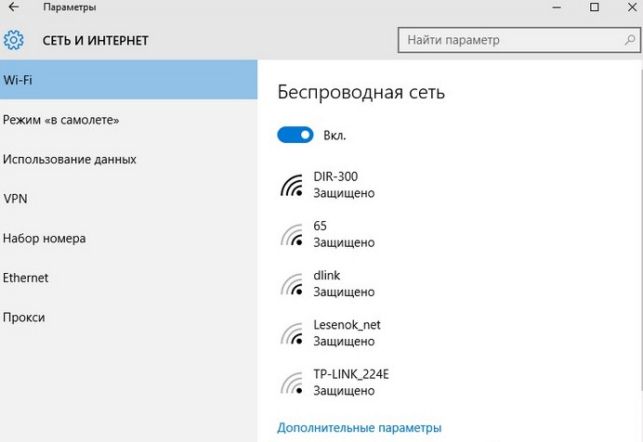Click the signal icon for network 65
Screen dimensions: 643x442
click(x=292, y=235)
